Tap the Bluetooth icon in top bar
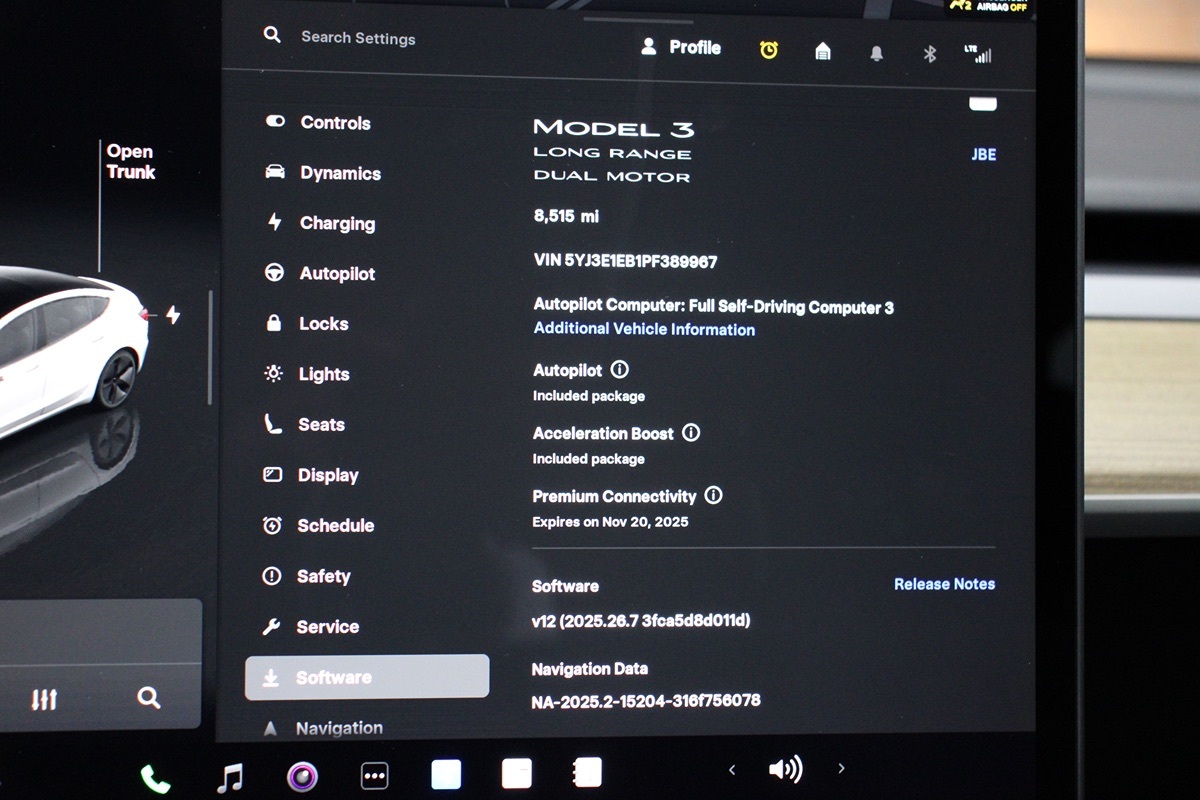Screen dimensions: 1200x800 click(x=929, y=54)
